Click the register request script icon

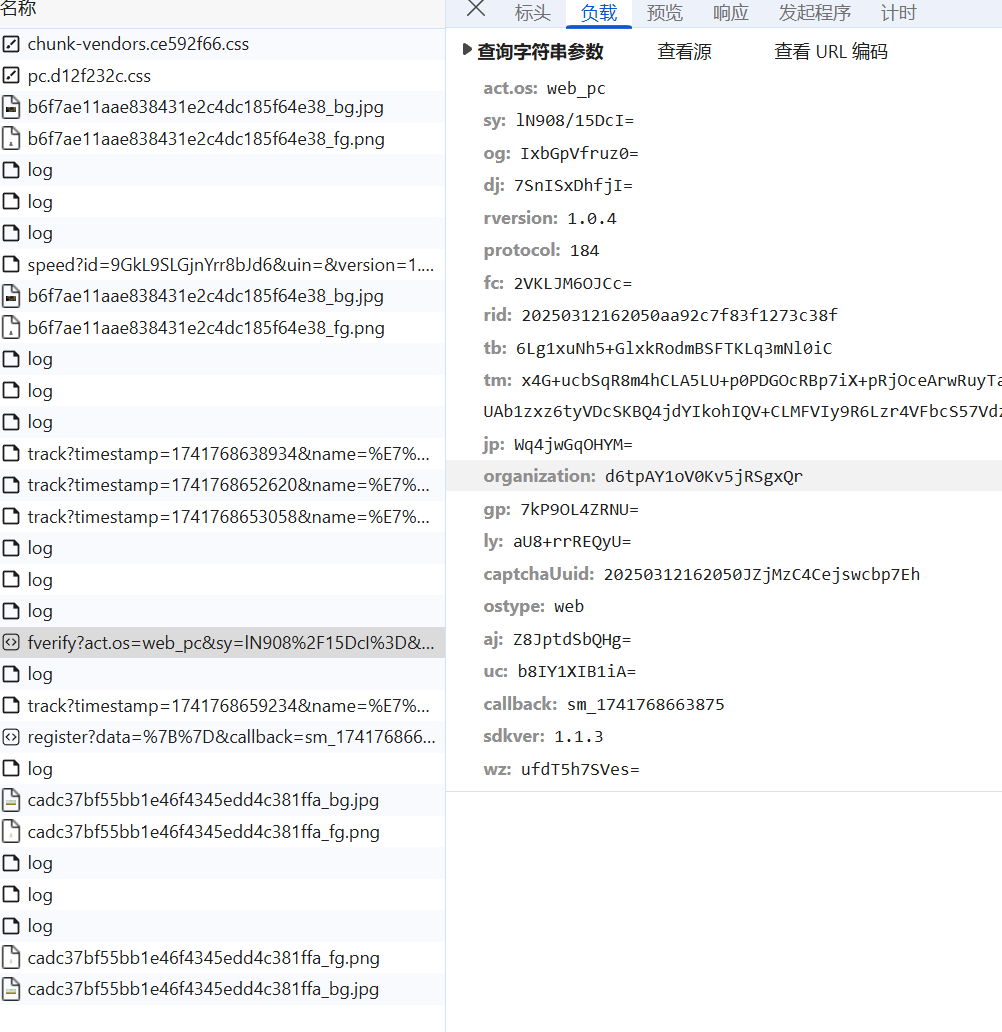tap(11, 737)
